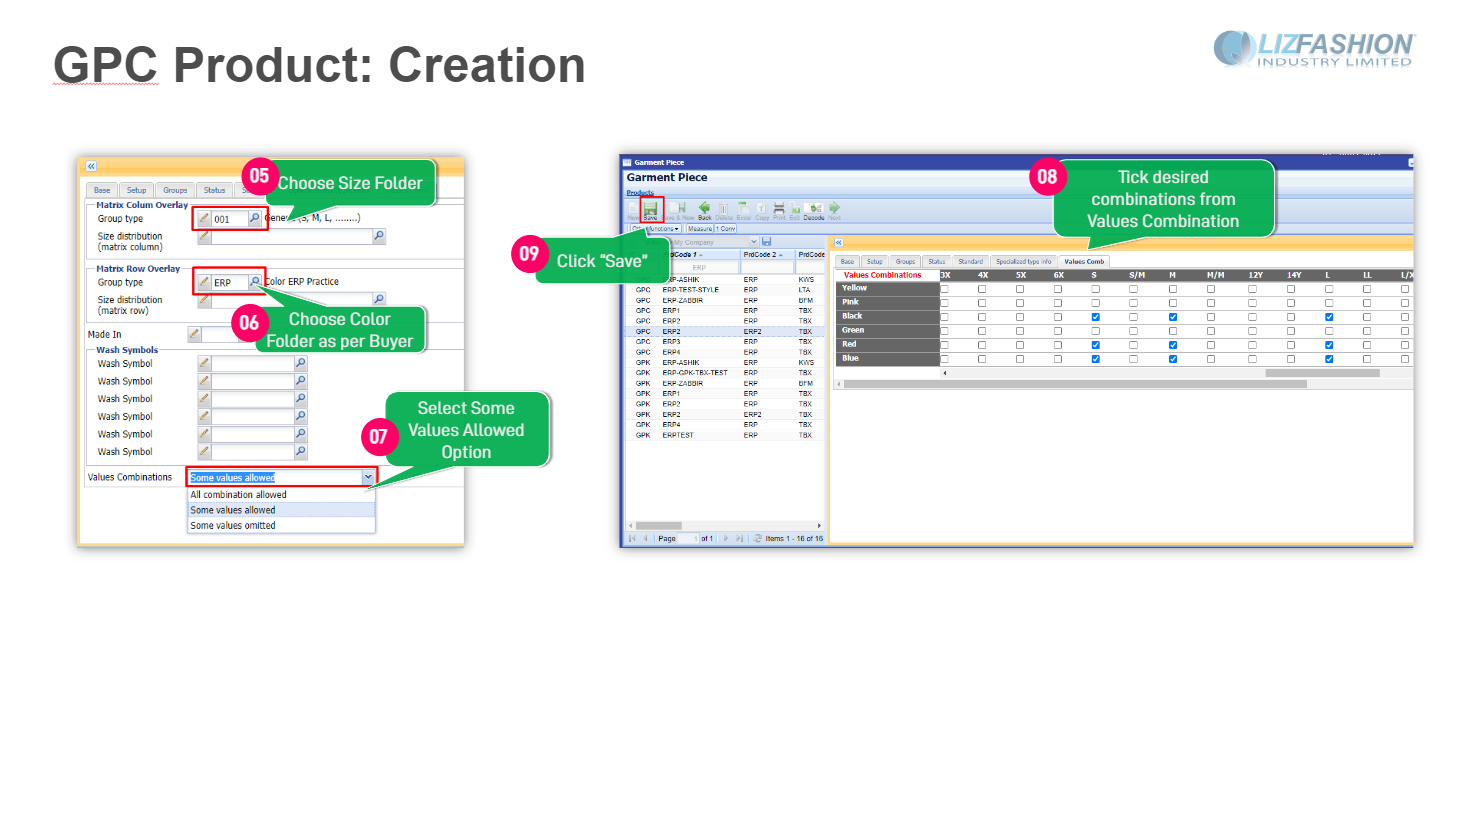Click the blue save-view disk icon beside My Company
This screenshot has width=1462, height=820.
tap(767, 242)
